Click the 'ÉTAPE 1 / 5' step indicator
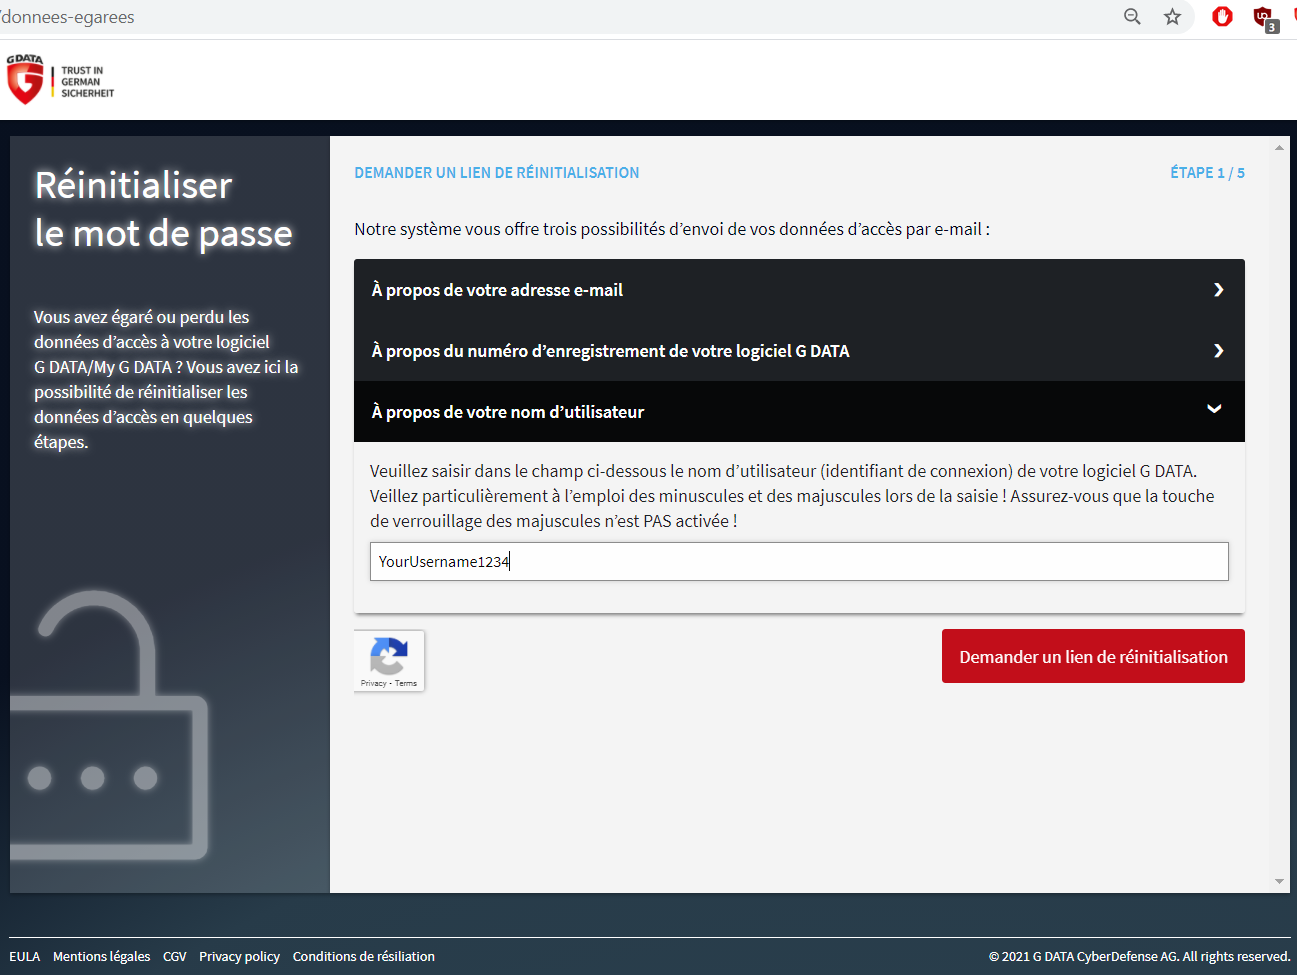The height and width of the screenshot is (975, 1297). coord(1207,173)
